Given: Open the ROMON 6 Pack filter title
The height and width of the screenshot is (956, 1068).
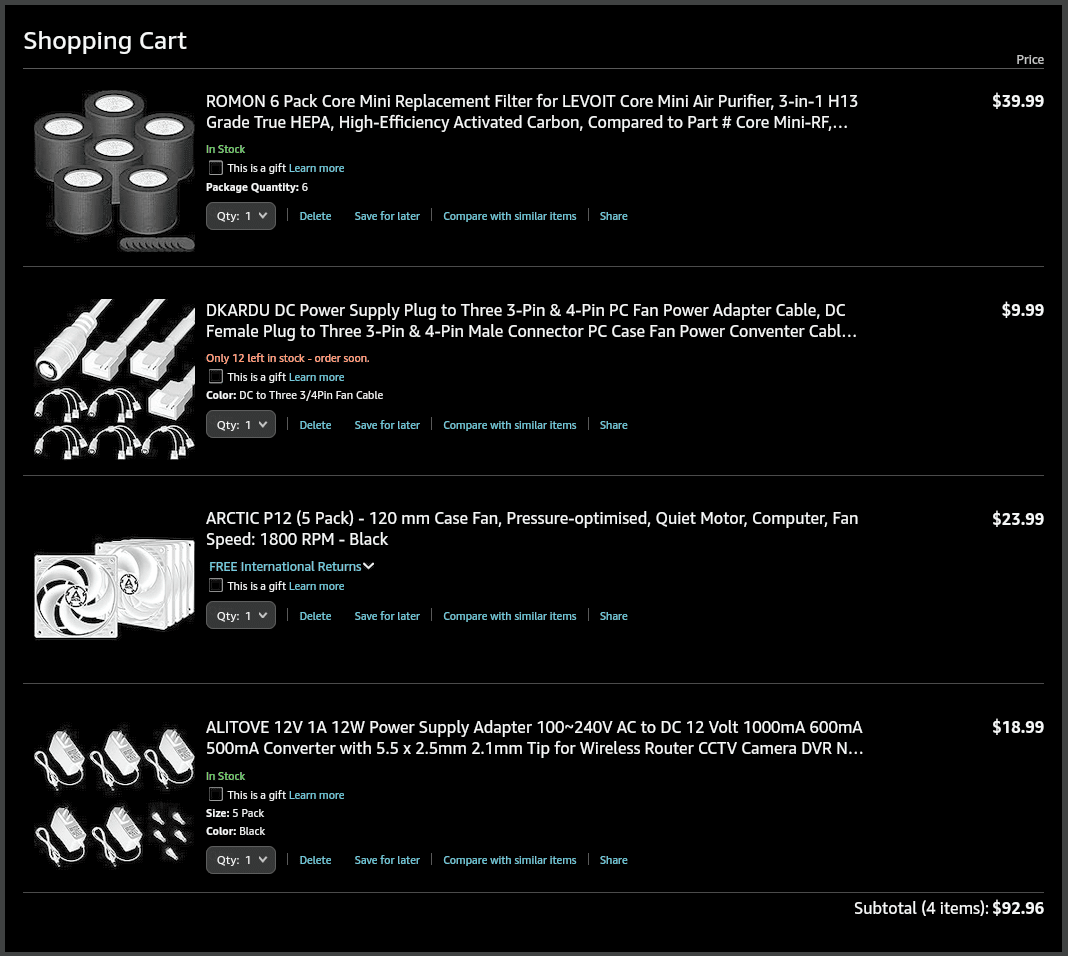Looking at the screenshot, I should pos(532,112).
